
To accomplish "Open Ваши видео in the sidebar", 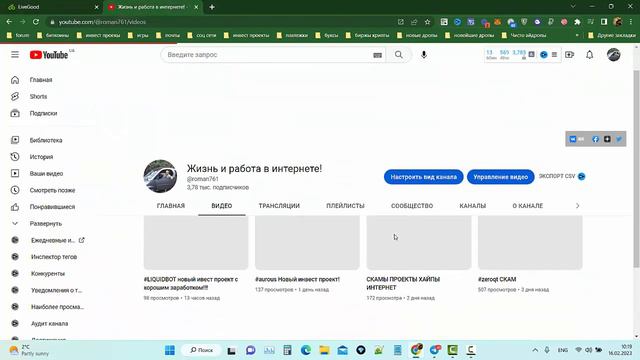I will [x=47, y=173].
